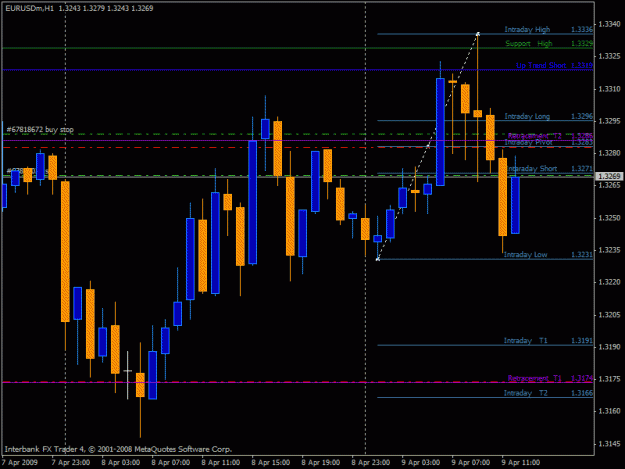This screenshot has width=625, height=469.
Task: Select the 'Retracement T1 1.3174' label
Action: [550, 378]
